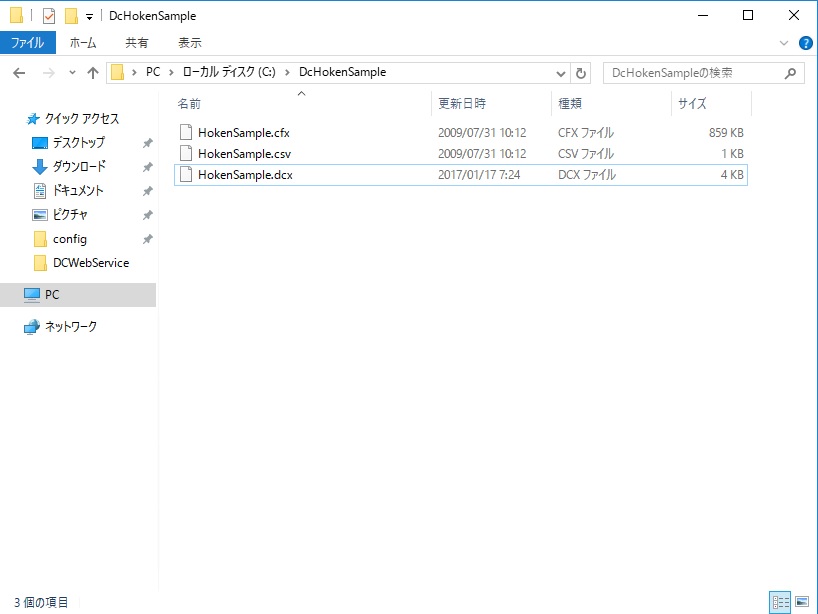Image resolution: width=818 pixels, height=614 pixels.
Task: Go back with the left arrow
Action: (19, 73)
